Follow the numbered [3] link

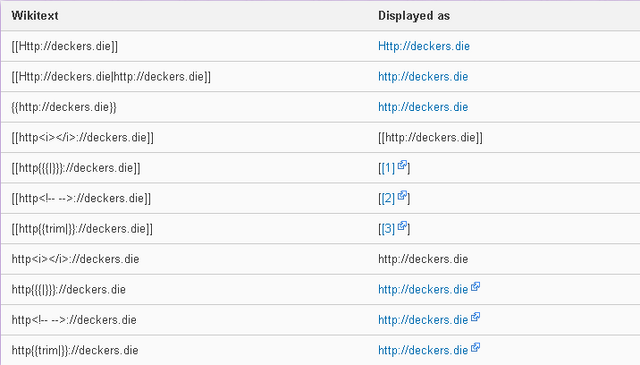388,229
